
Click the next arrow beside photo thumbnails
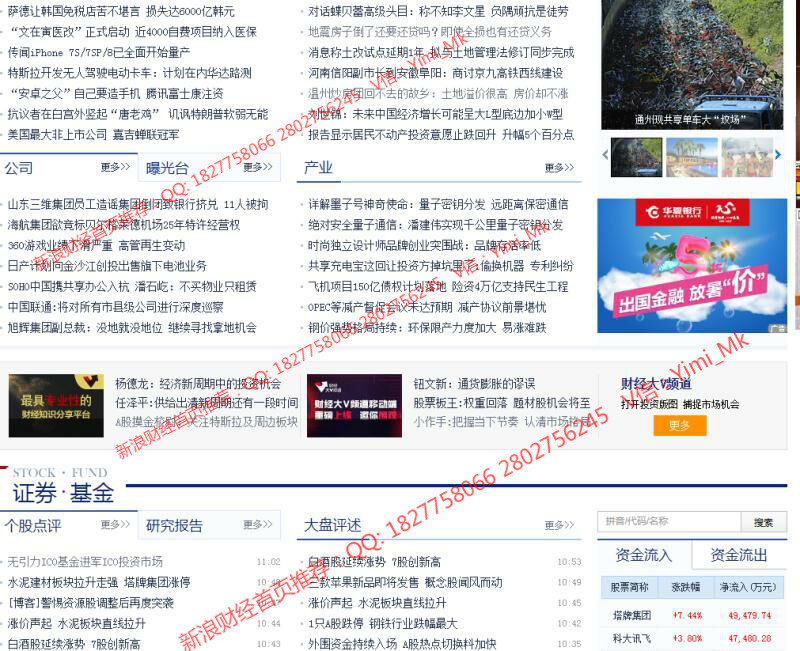point(778,155)
